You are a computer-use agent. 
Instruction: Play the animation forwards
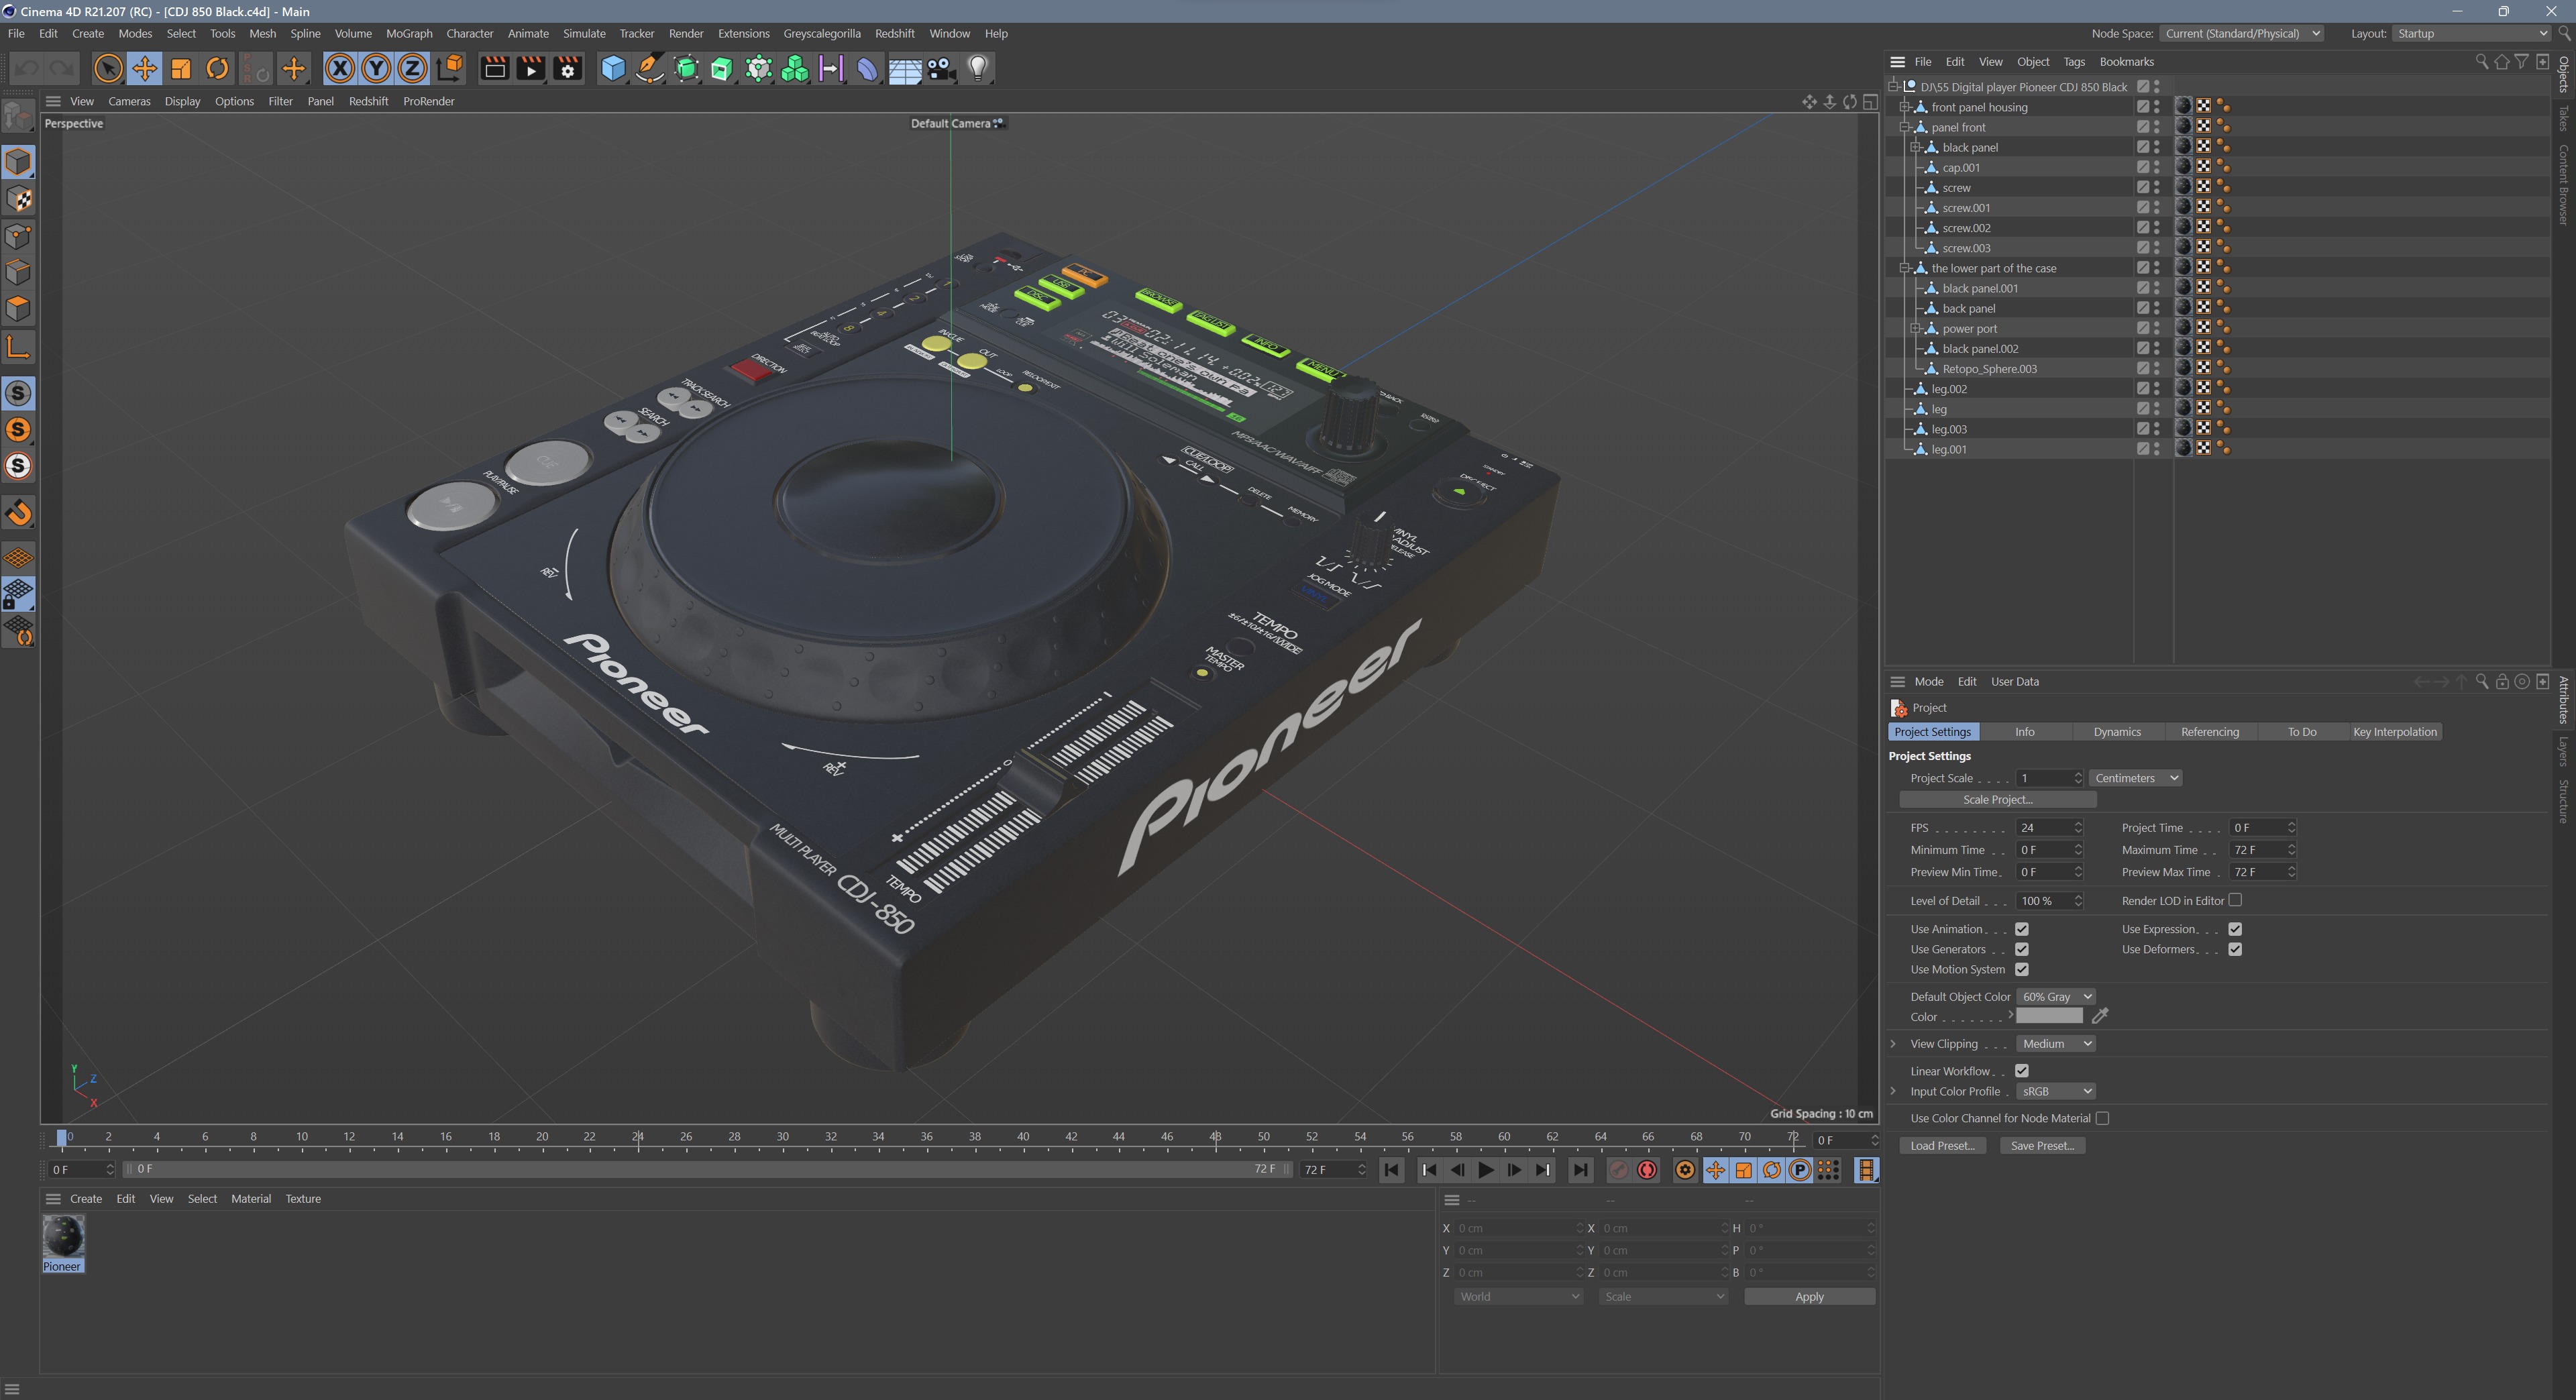point(1485,1170)
